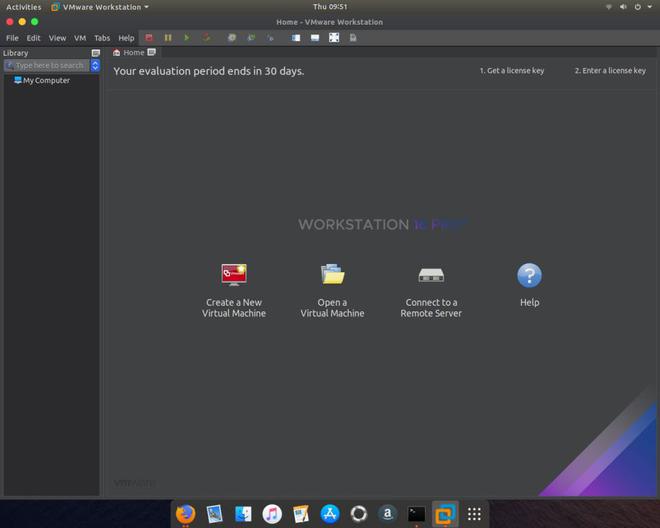Select My Computer in the Library tree
Screen dimensions: 660x528
(x=46, y=80)
